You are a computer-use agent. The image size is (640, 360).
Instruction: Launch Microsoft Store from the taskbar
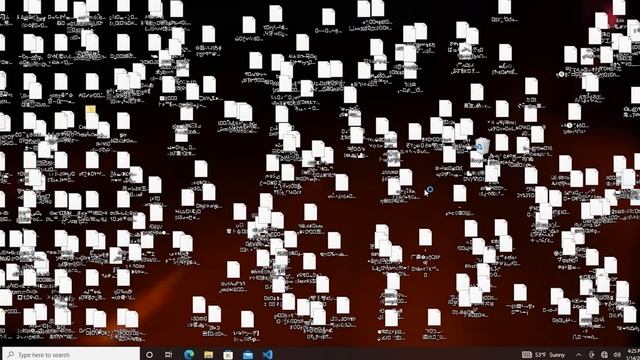coord(228,355)
